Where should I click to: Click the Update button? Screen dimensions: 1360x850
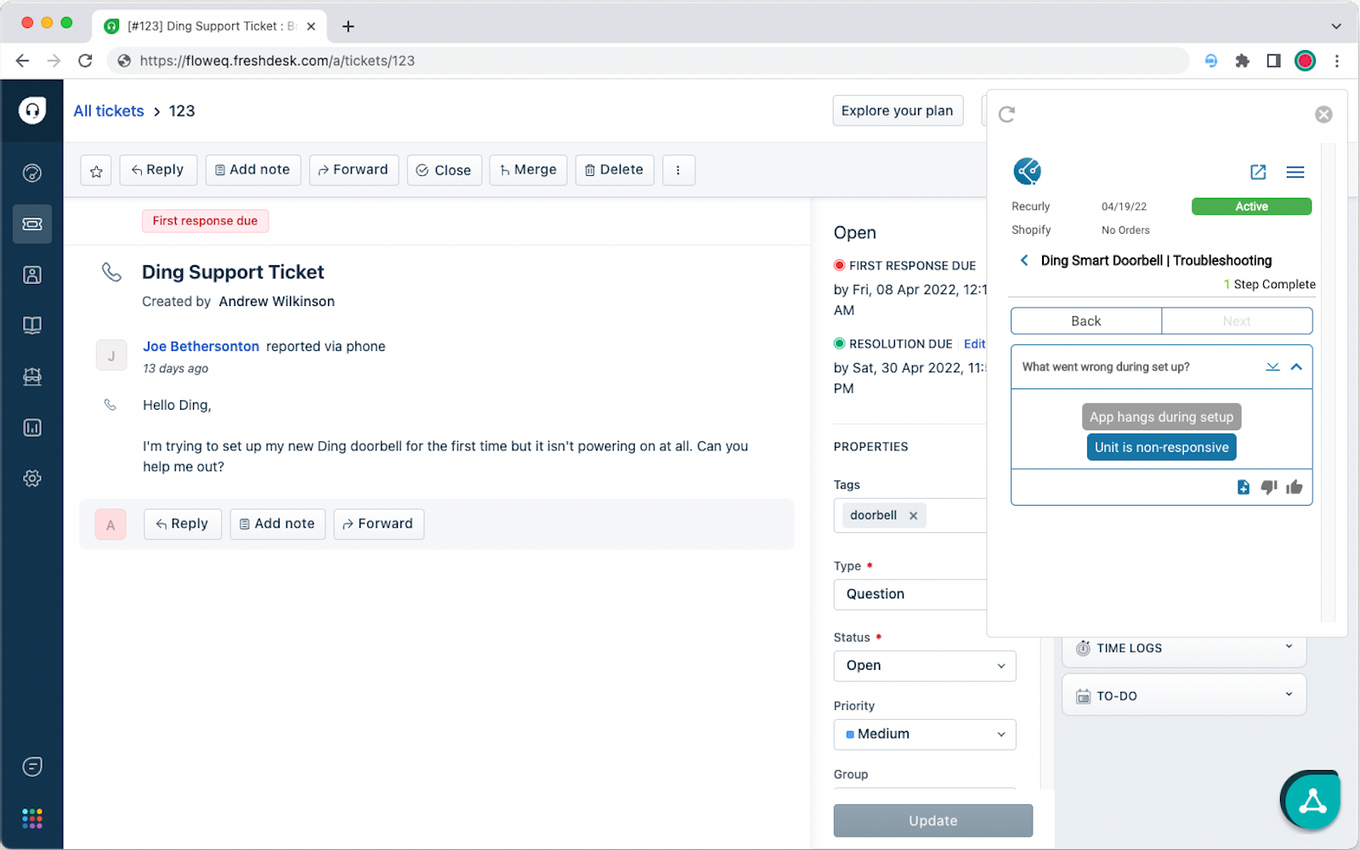933,821
